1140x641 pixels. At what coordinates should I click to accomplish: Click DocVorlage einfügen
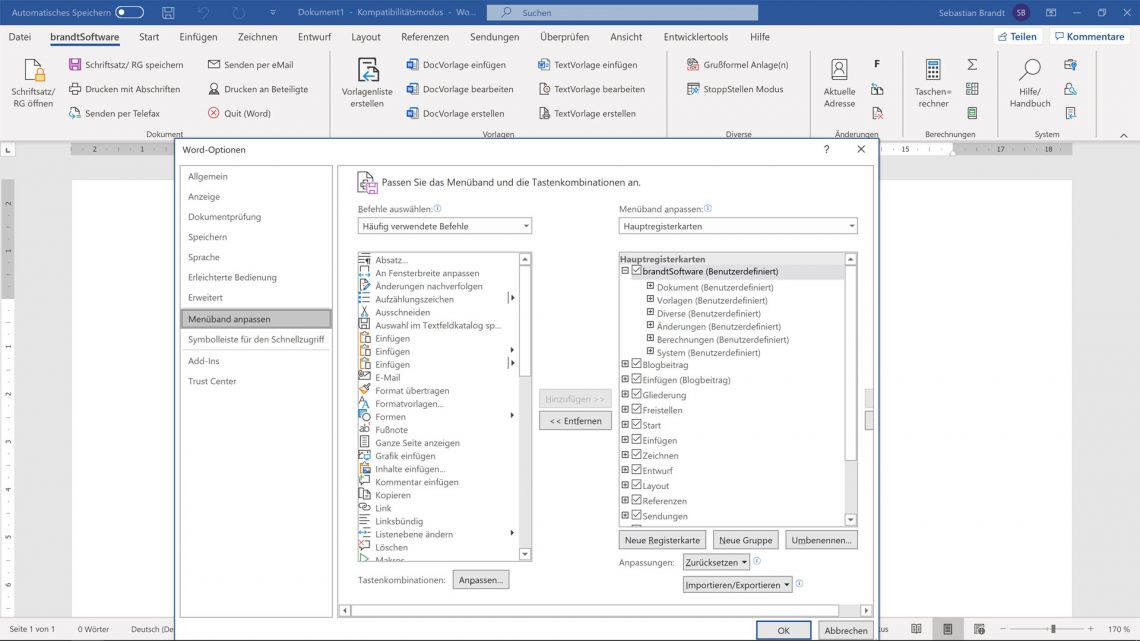456,65
